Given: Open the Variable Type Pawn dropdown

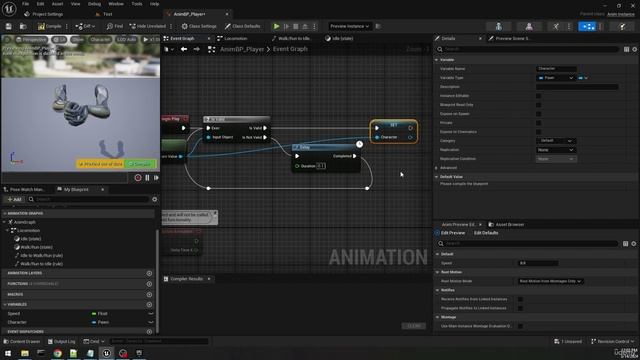Looking at the screenshot, I should point(556,78).
